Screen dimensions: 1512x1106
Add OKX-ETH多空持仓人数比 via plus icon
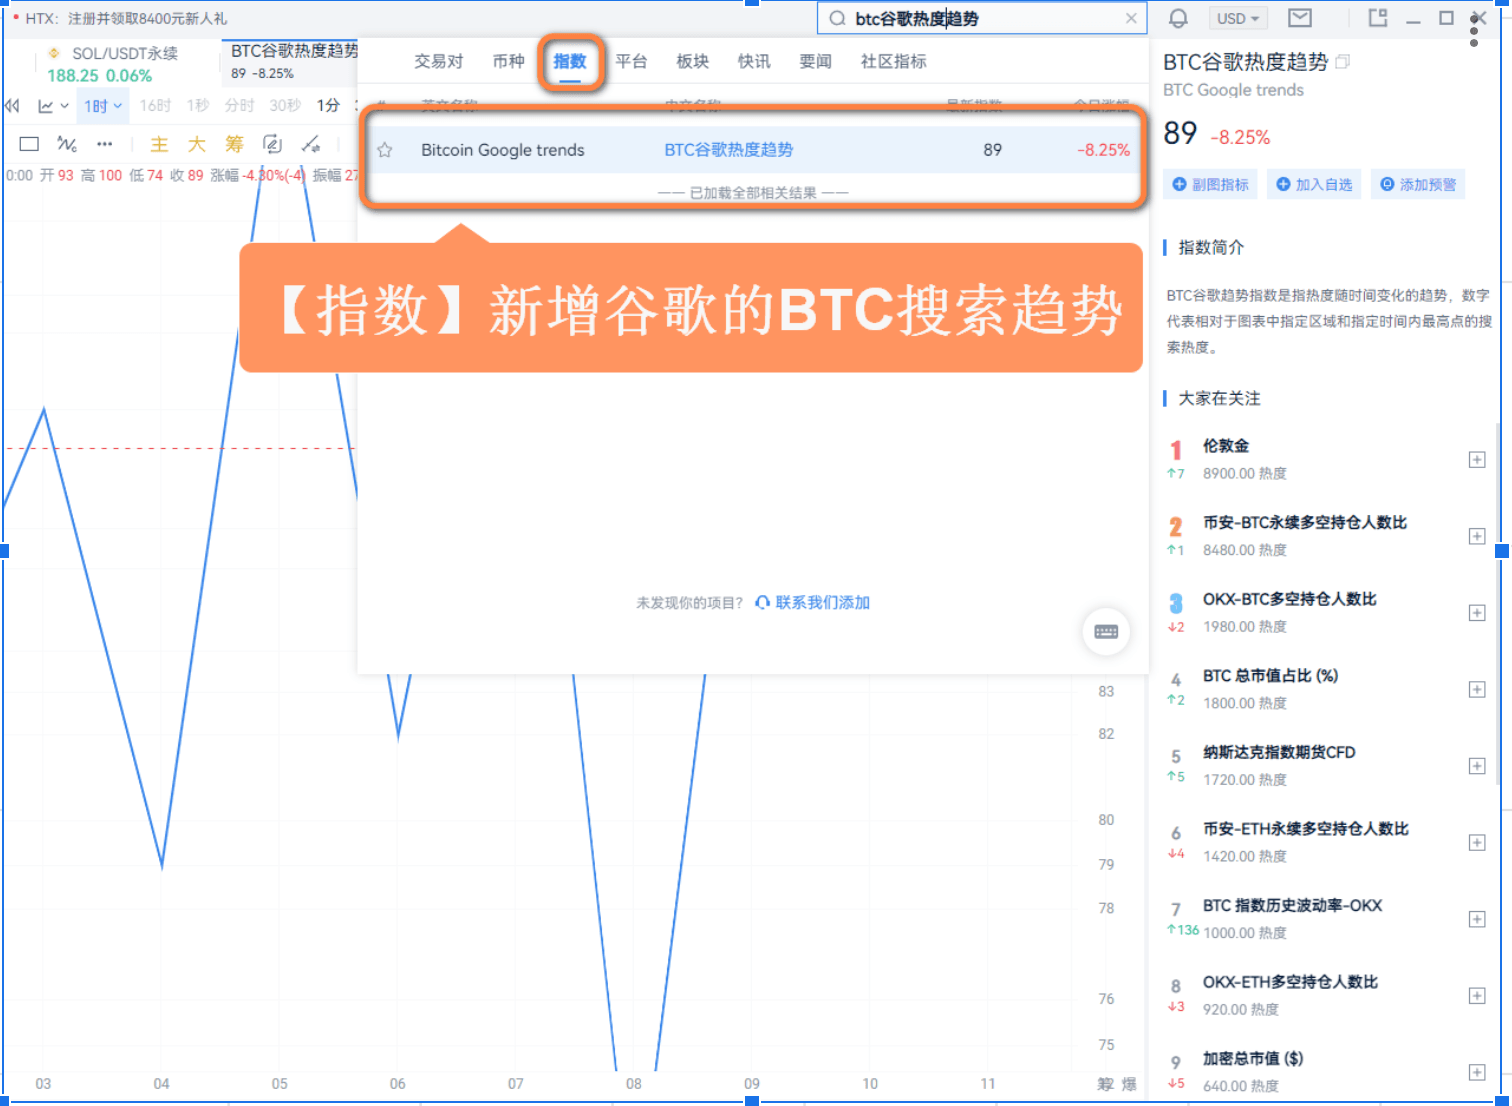tap(1477, 996)
